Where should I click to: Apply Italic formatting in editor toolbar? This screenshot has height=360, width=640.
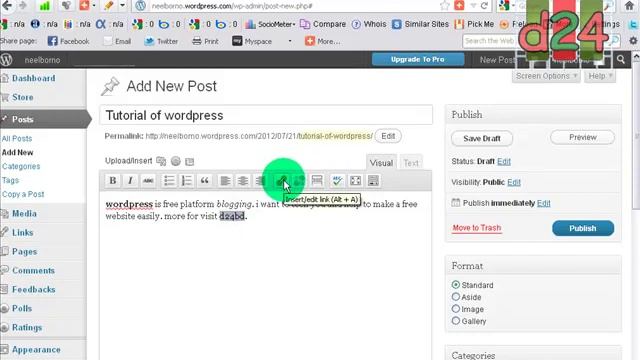coord(130,181)
